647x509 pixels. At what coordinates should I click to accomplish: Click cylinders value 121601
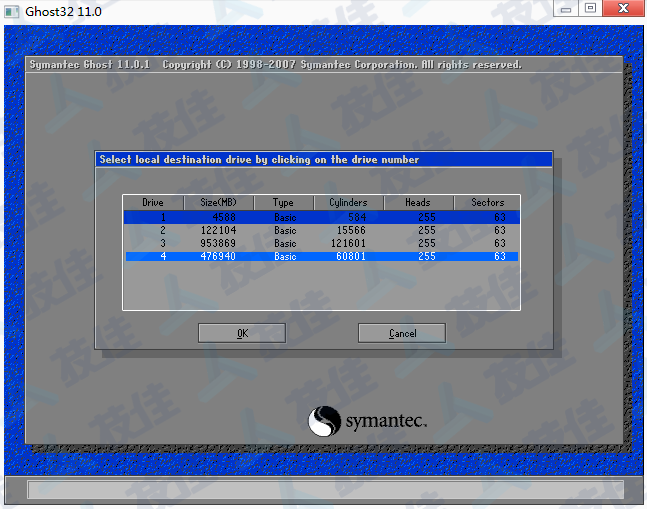click(348, 243)
